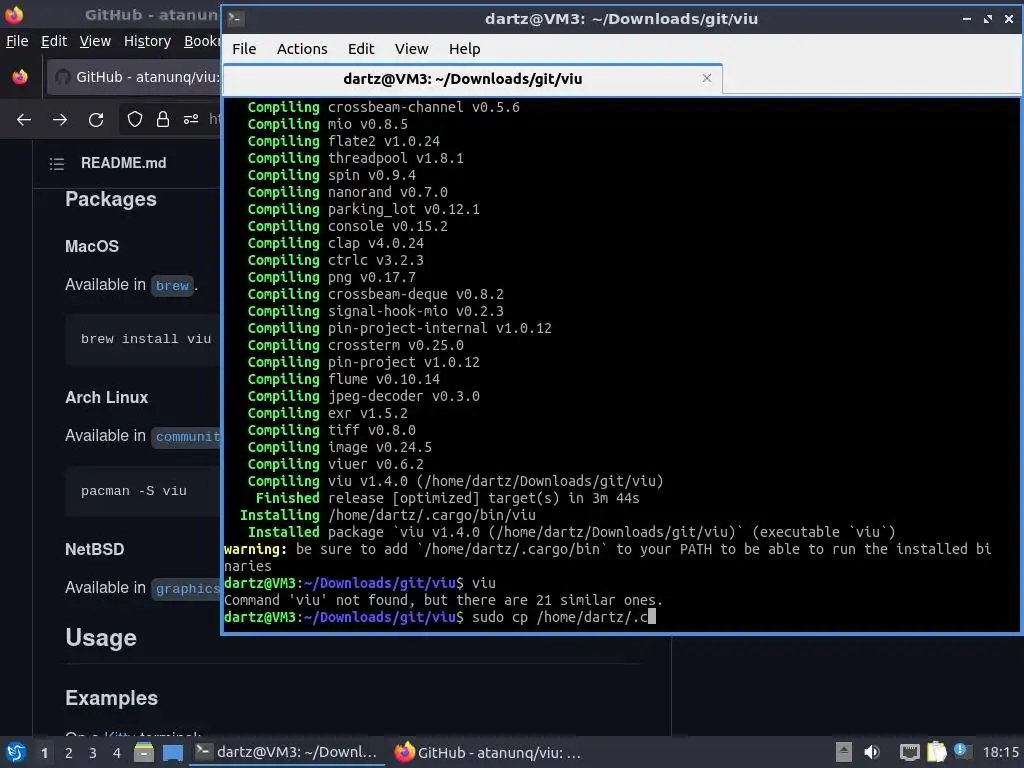Open Firefox tracking protection shield

tap(135, 119)
